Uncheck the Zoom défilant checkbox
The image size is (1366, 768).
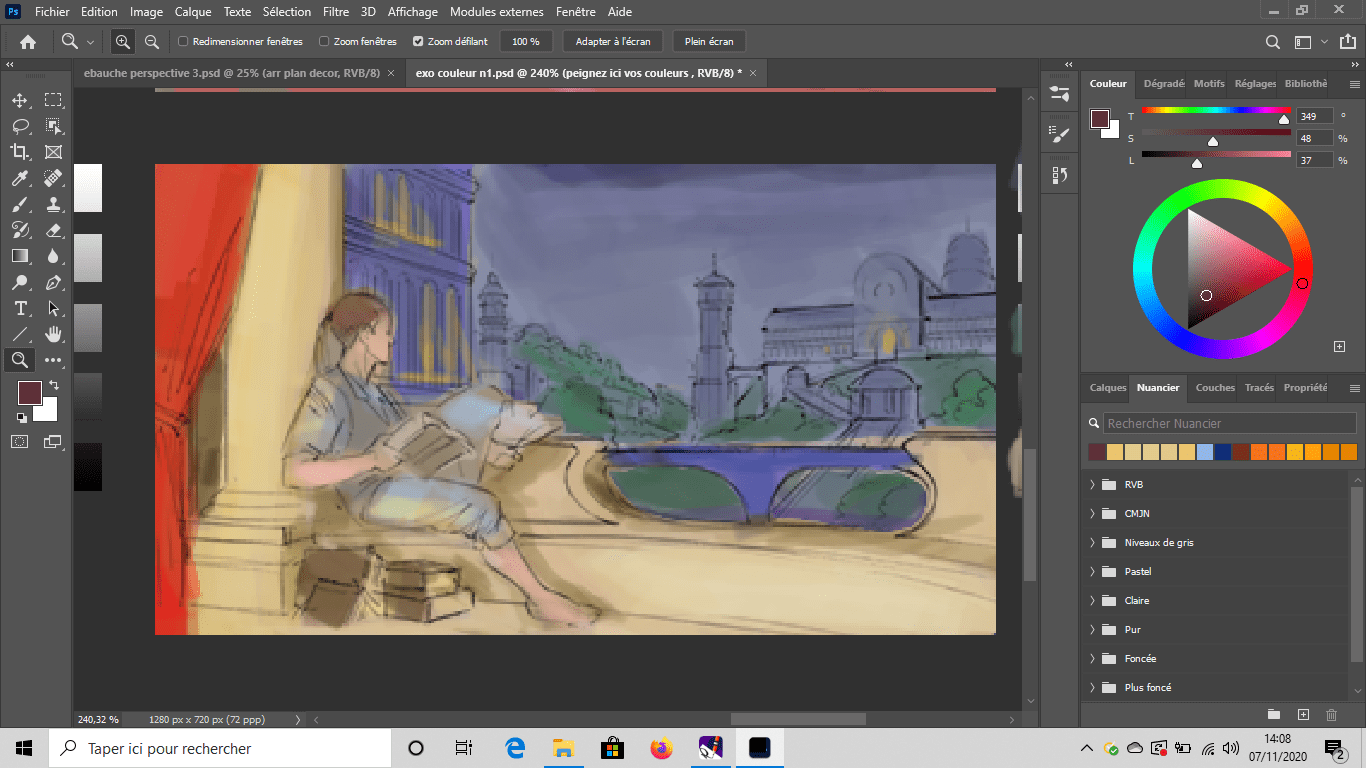click(x=418, y=42)
